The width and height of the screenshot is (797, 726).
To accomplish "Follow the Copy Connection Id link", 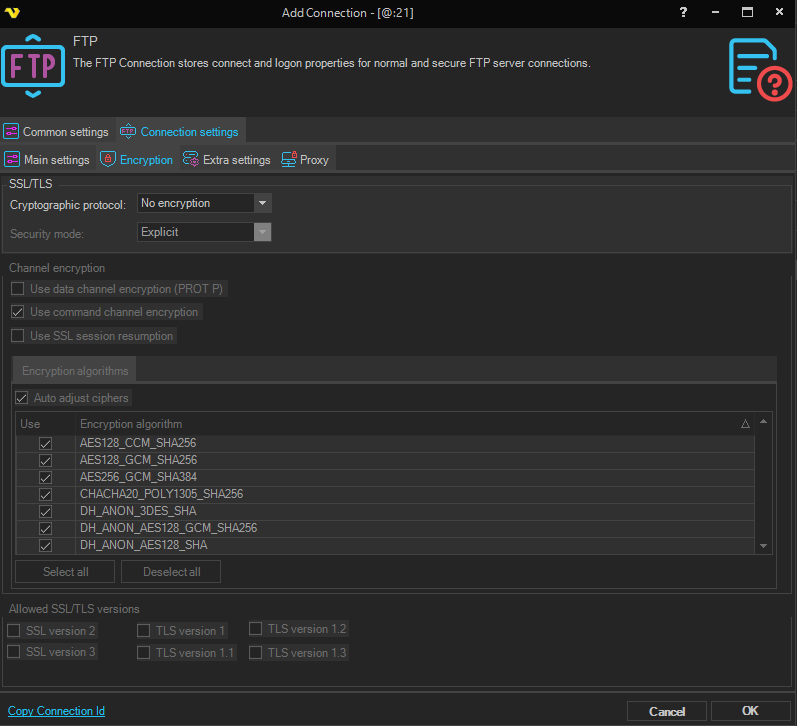I will tap(56, 711).
